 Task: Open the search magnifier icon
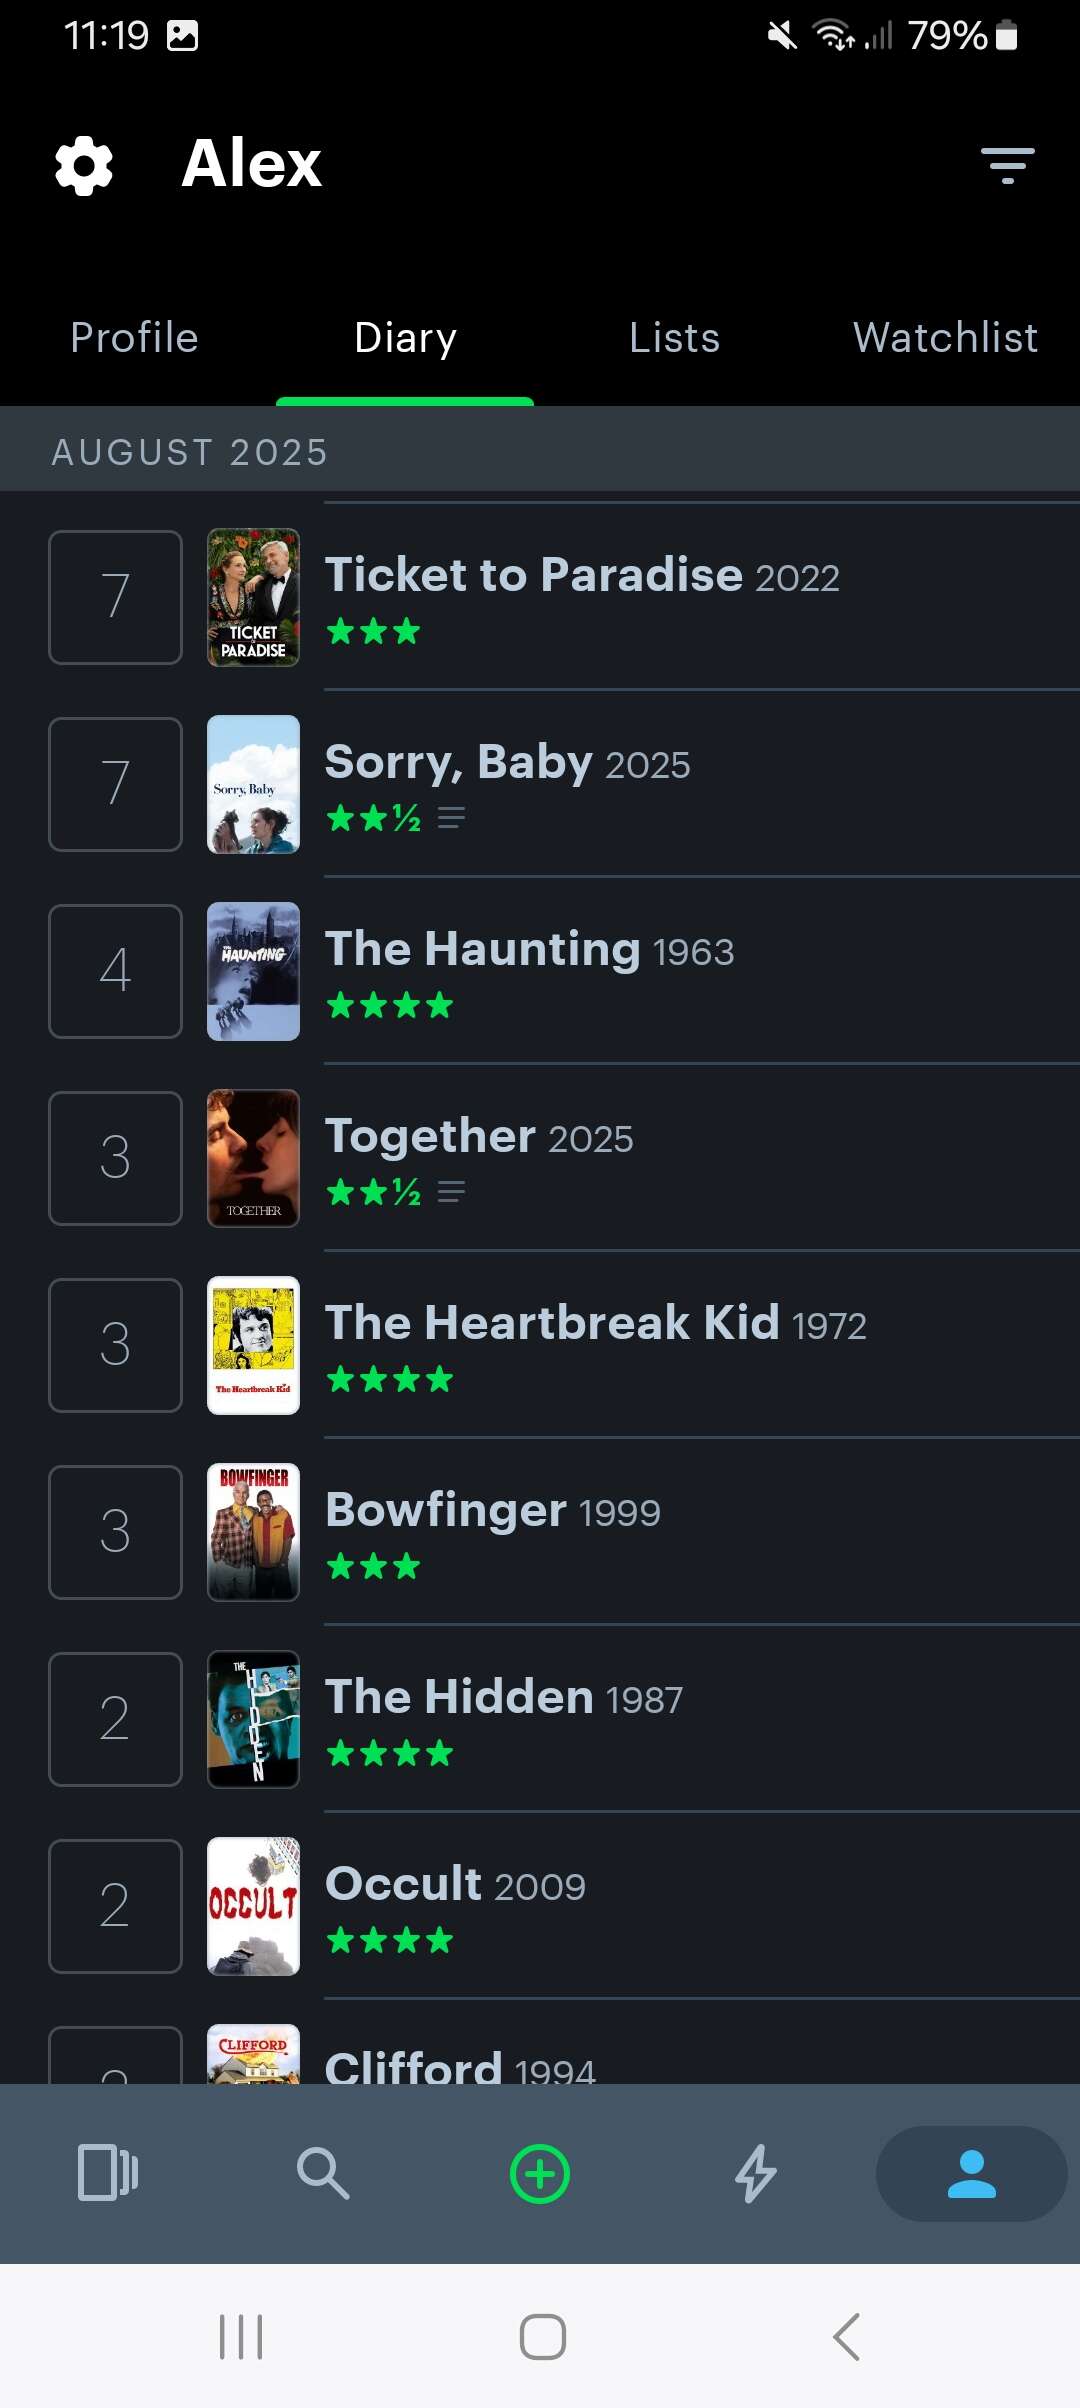[323, 2173]
